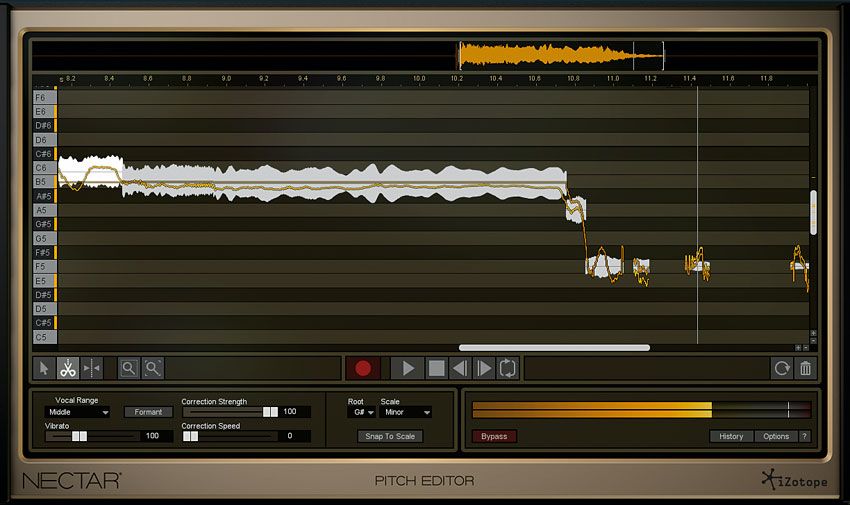Screen dimensions: 850x505
Task: Toggle the red Bypass button
Action: [494, 436]
